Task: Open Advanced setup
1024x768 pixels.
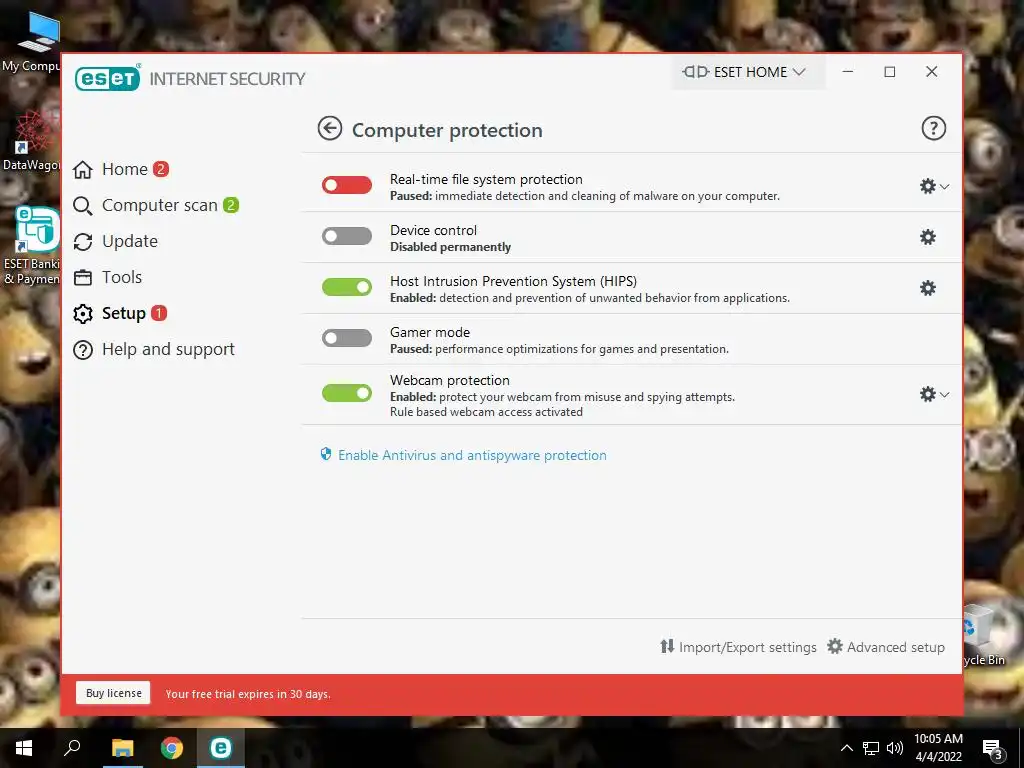Action: [x=886, y=647]
